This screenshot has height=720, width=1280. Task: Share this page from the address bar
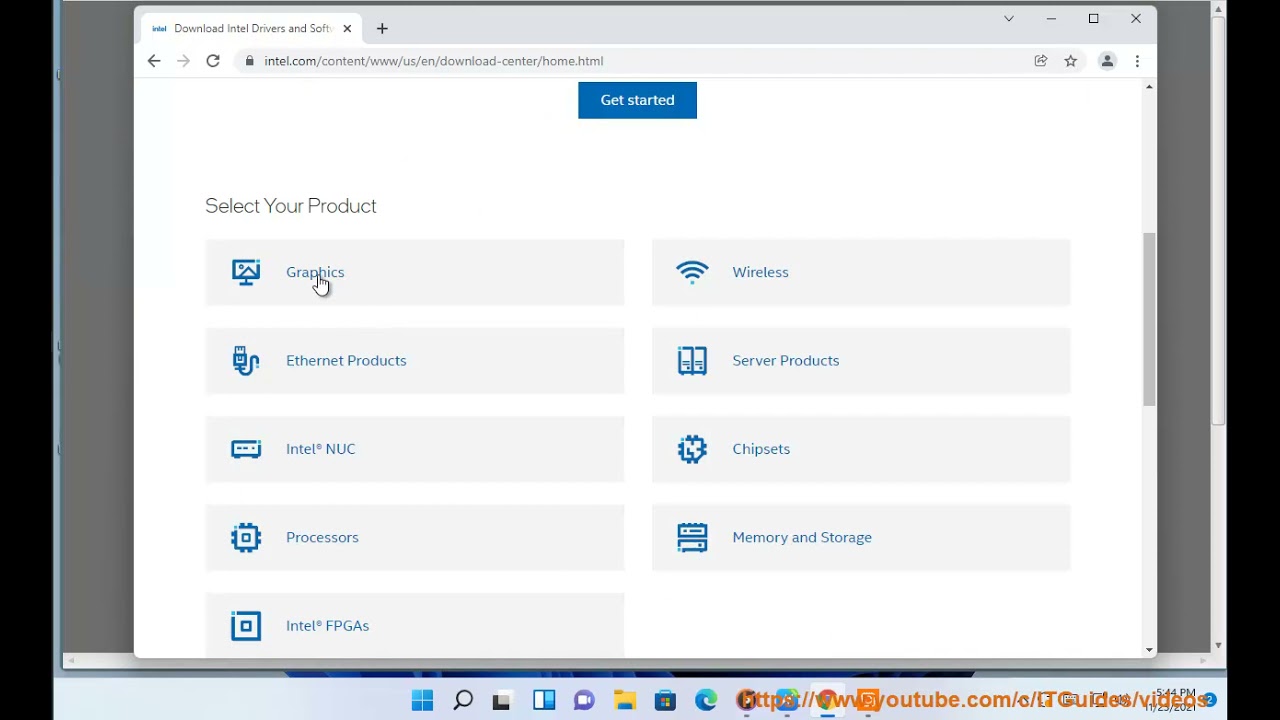[1041, 61]
